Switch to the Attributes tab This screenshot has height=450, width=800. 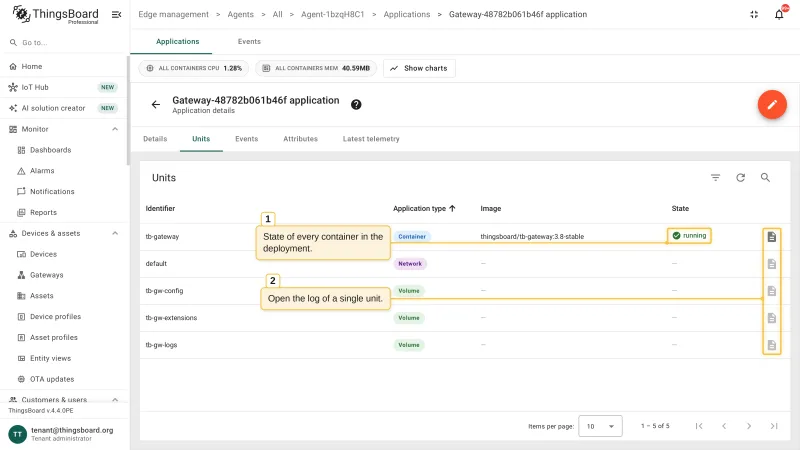pos(301,139)
